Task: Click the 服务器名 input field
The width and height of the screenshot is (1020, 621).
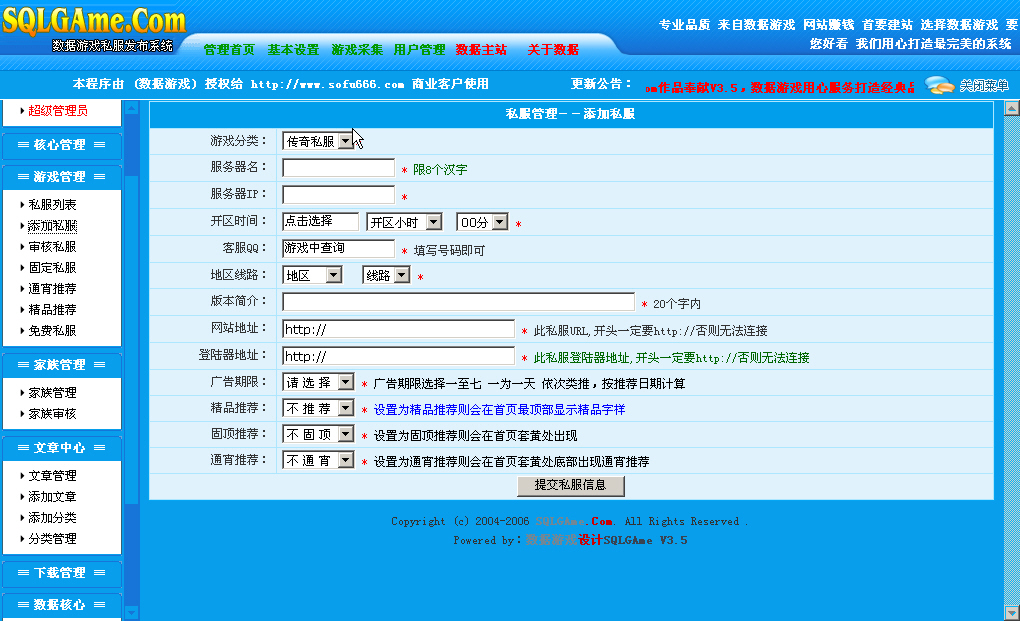Action: point(339,168)
